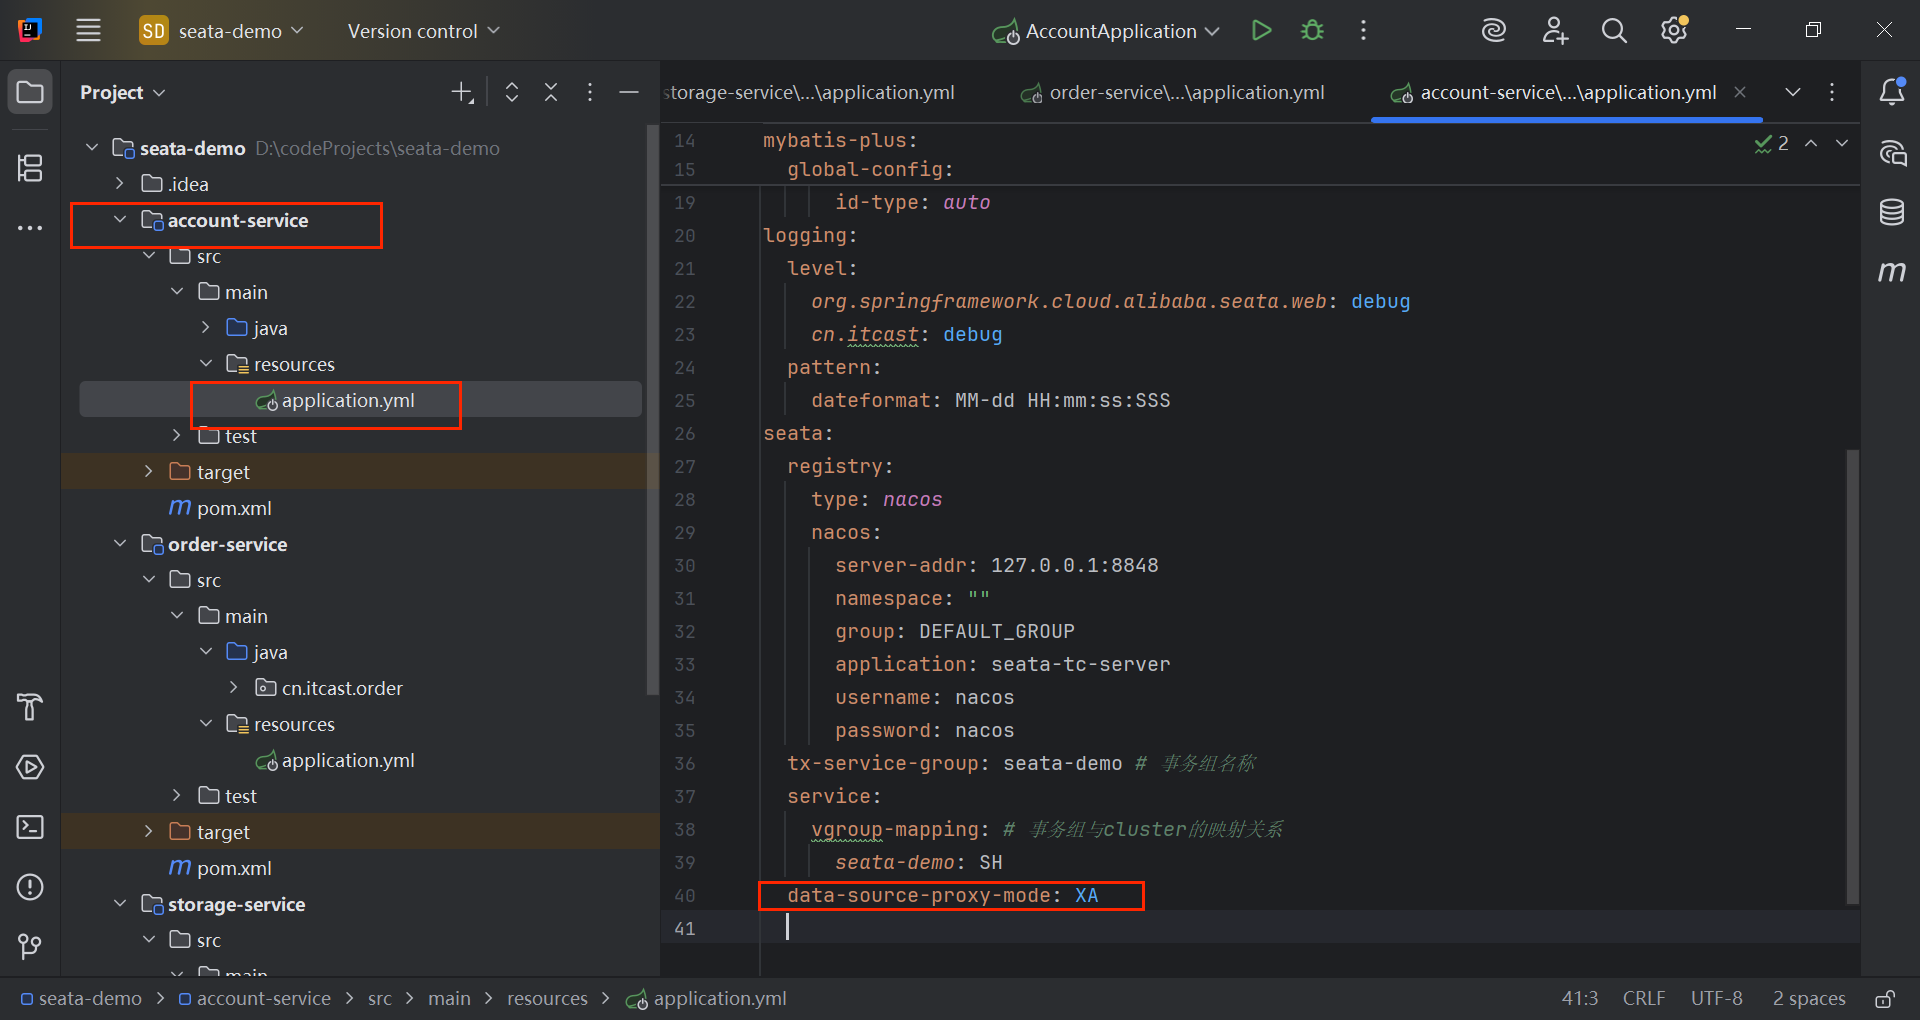Screen dimensions: 1920x1020
Task: Toggle read-only lock in status bar
Action: (x=1885, y=998)
